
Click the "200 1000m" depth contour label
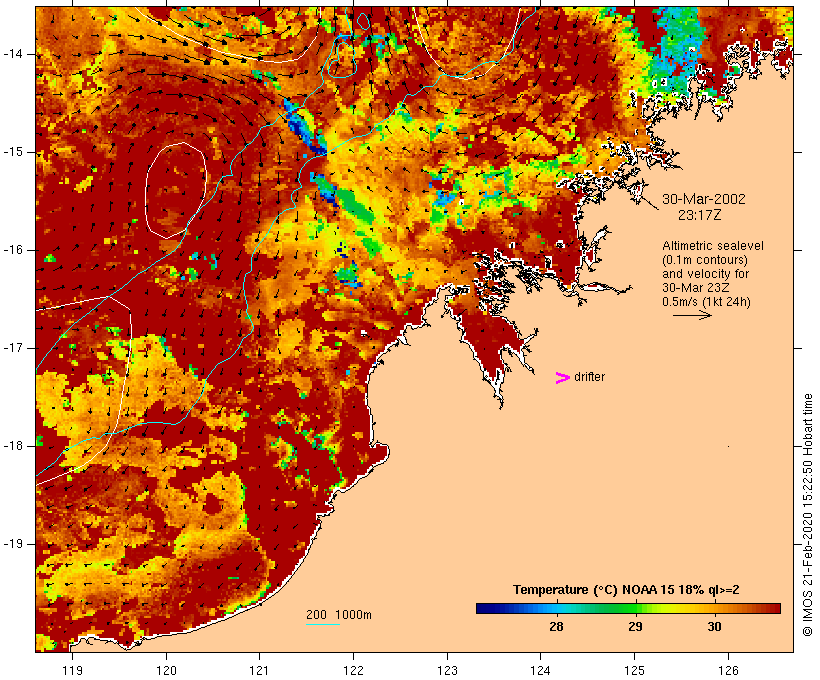[339, 615]
